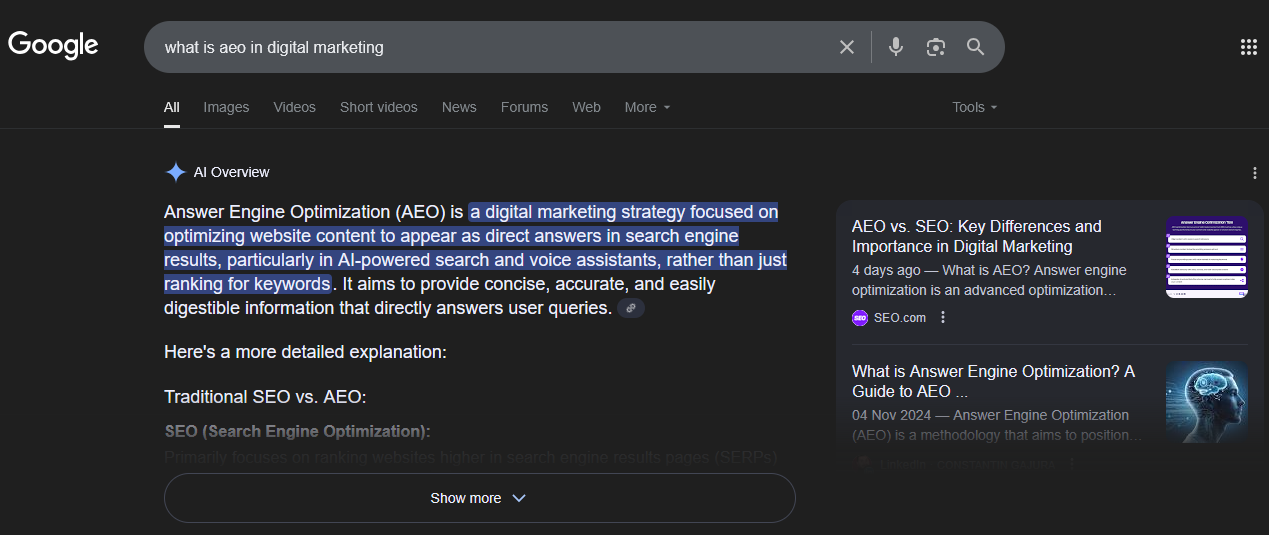Open the Short videos tab
Screen dimensions: 1269x535
pos(379,107)
